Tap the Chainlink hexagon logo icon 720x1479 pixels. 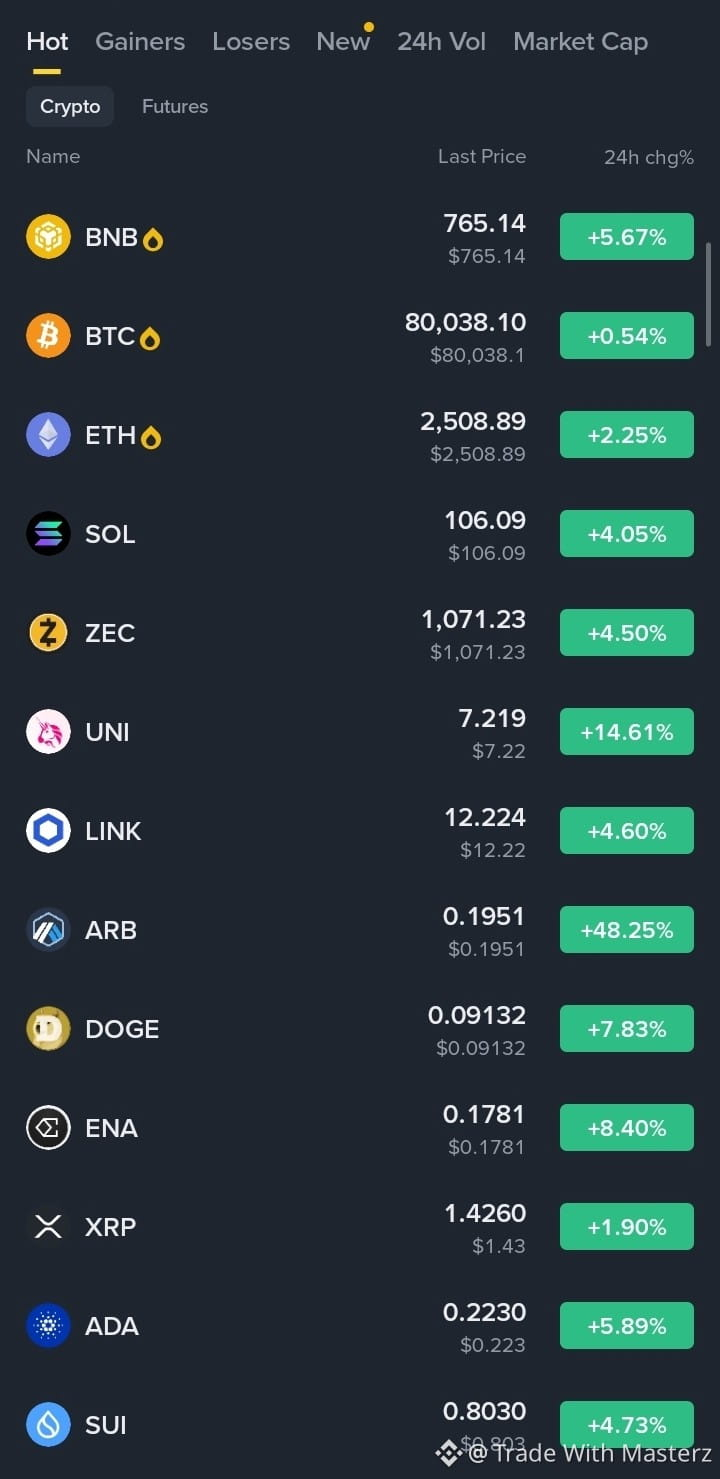48,831
